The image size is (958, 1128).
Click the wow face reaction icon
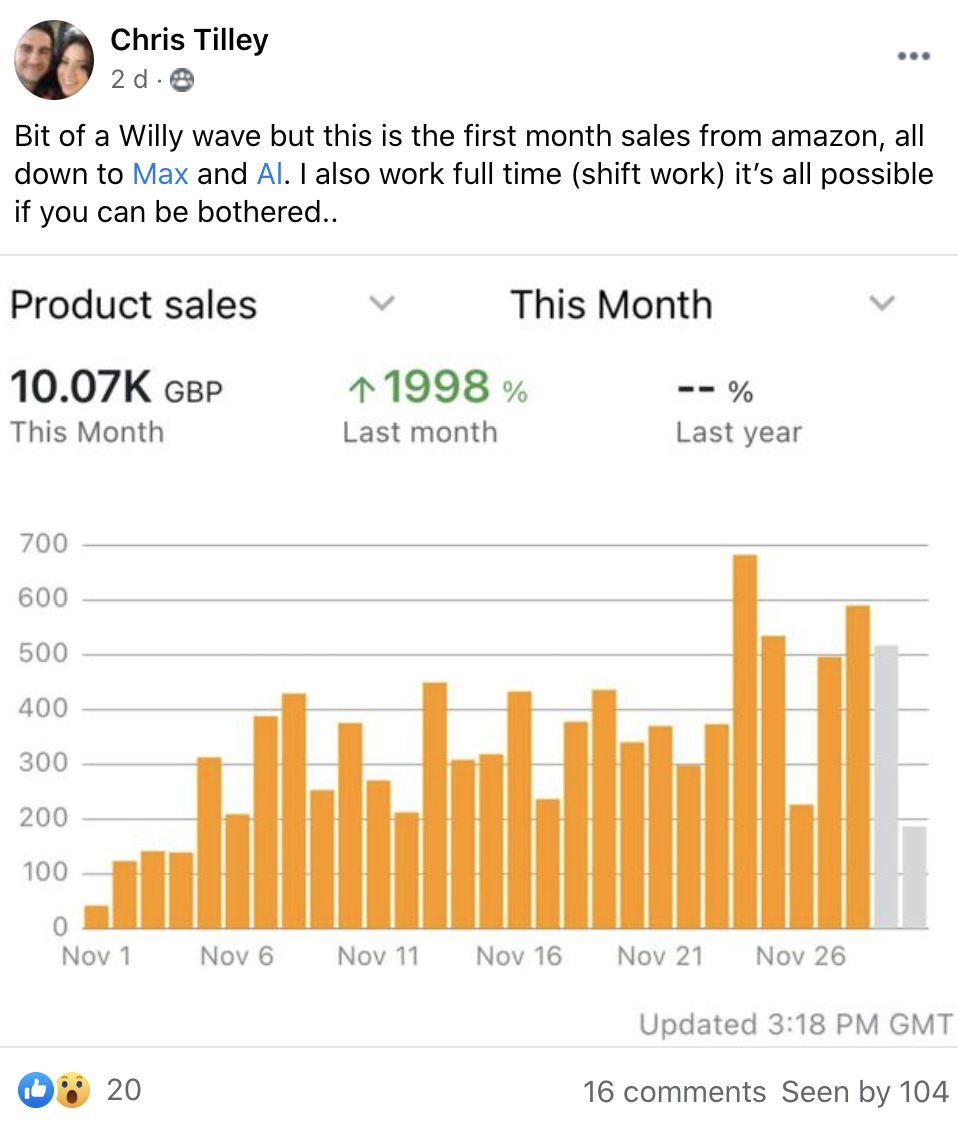73,1089
